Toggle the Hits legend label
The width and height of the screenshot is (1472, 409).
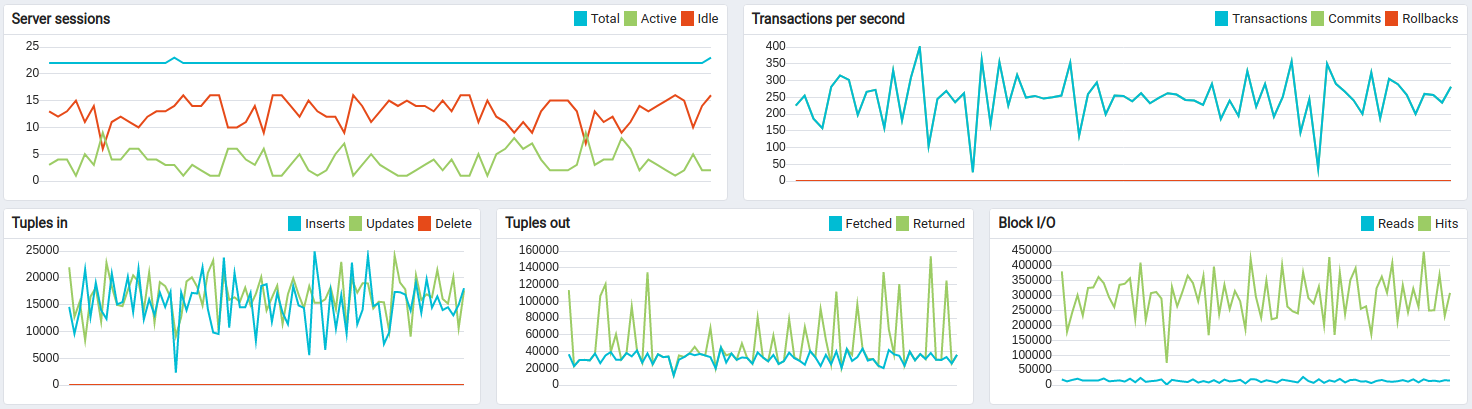coord(1446,223)
